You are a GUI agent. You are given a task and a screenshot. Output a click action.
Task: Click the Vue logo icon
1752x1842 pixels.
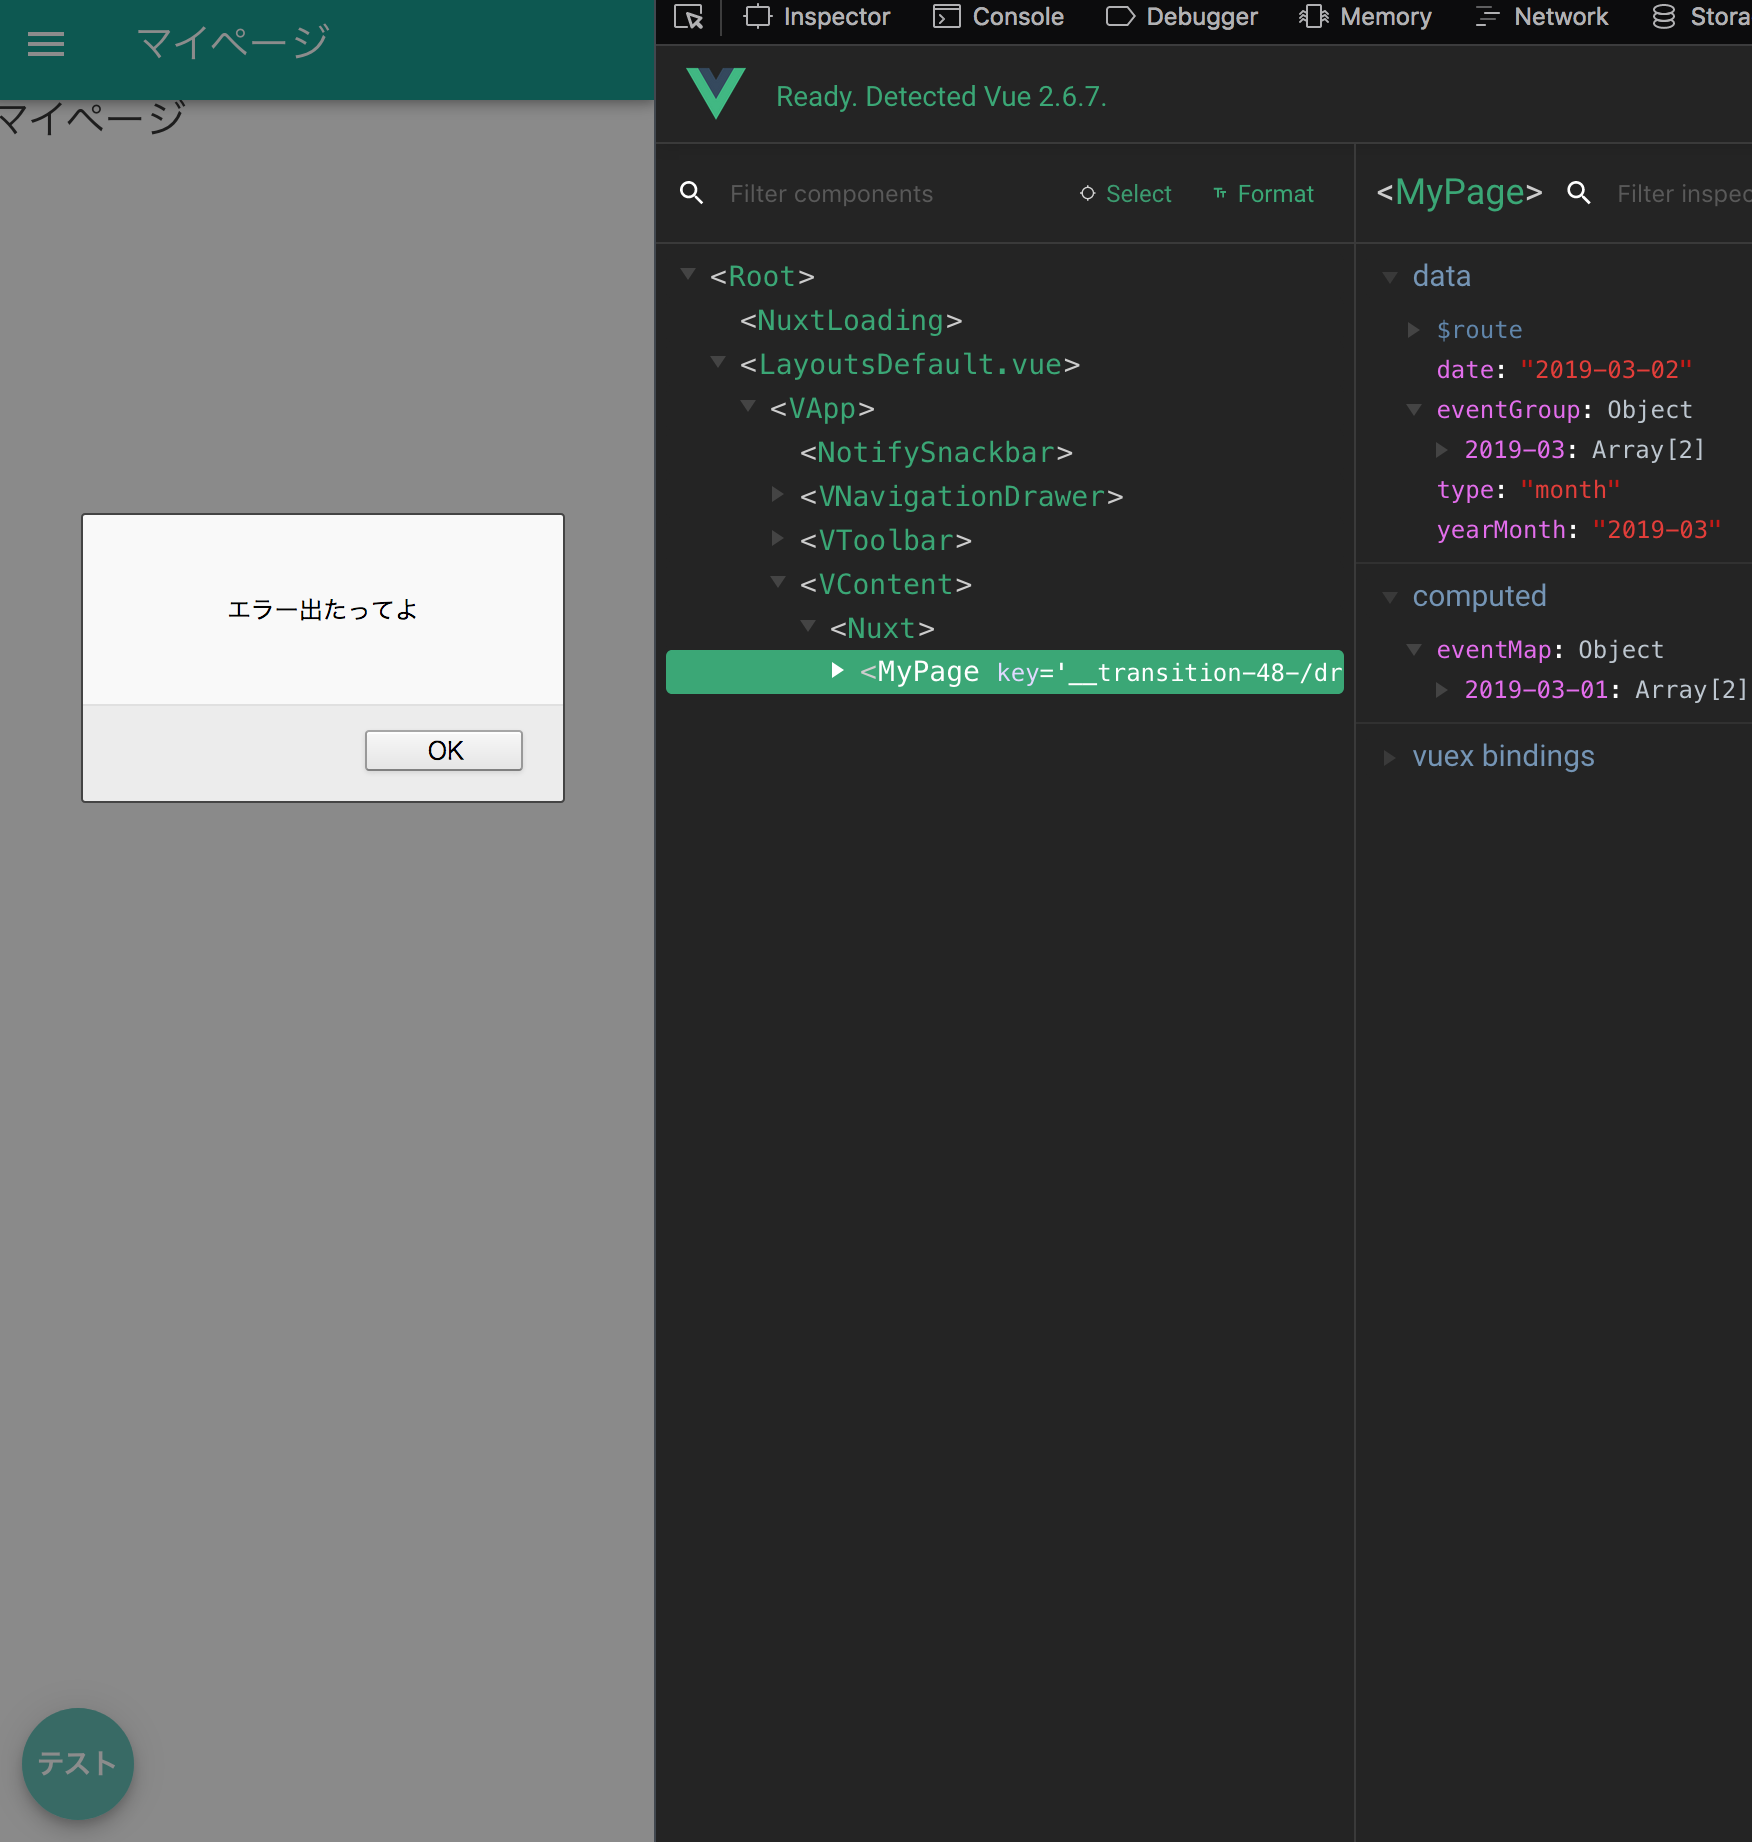(716, 94)
